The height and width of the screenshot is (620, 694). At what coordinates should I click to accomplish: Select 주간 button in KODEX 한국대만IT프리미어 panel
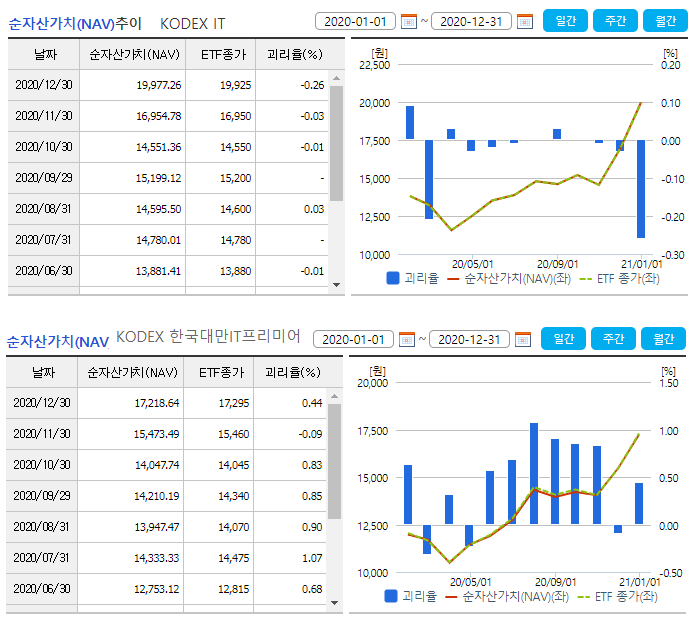pos(613,339)
